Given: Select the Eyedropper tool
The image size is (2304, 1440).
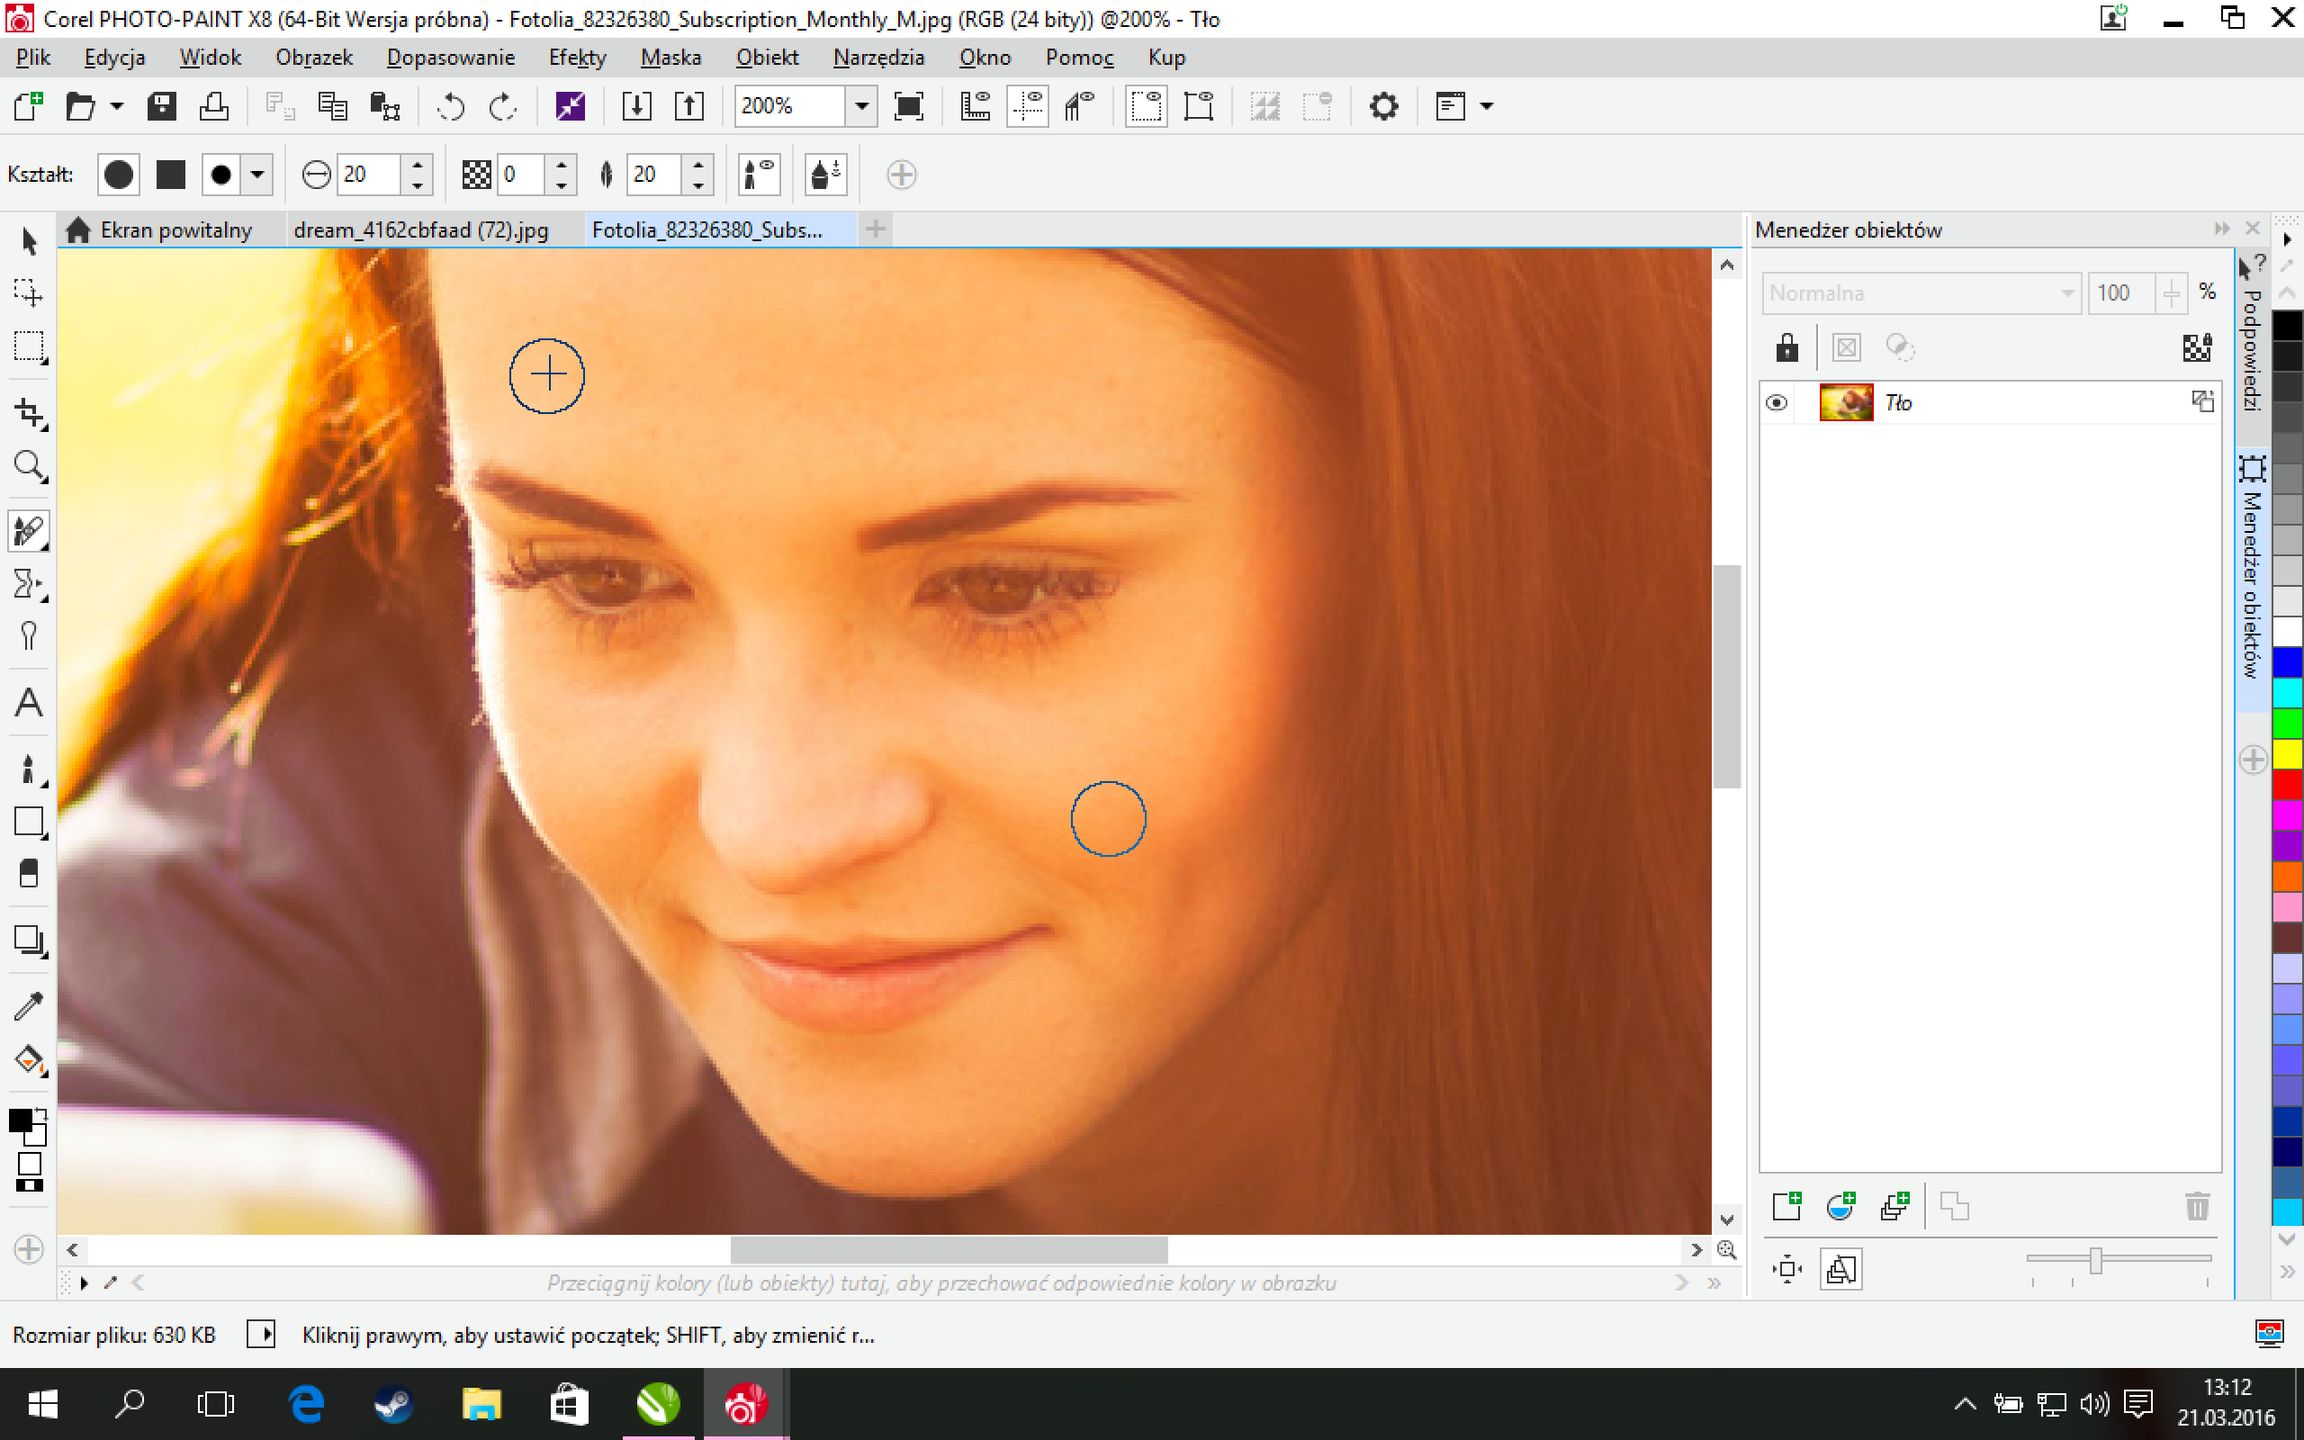Looking at the screenshot, I should (x=29, y=1005).
